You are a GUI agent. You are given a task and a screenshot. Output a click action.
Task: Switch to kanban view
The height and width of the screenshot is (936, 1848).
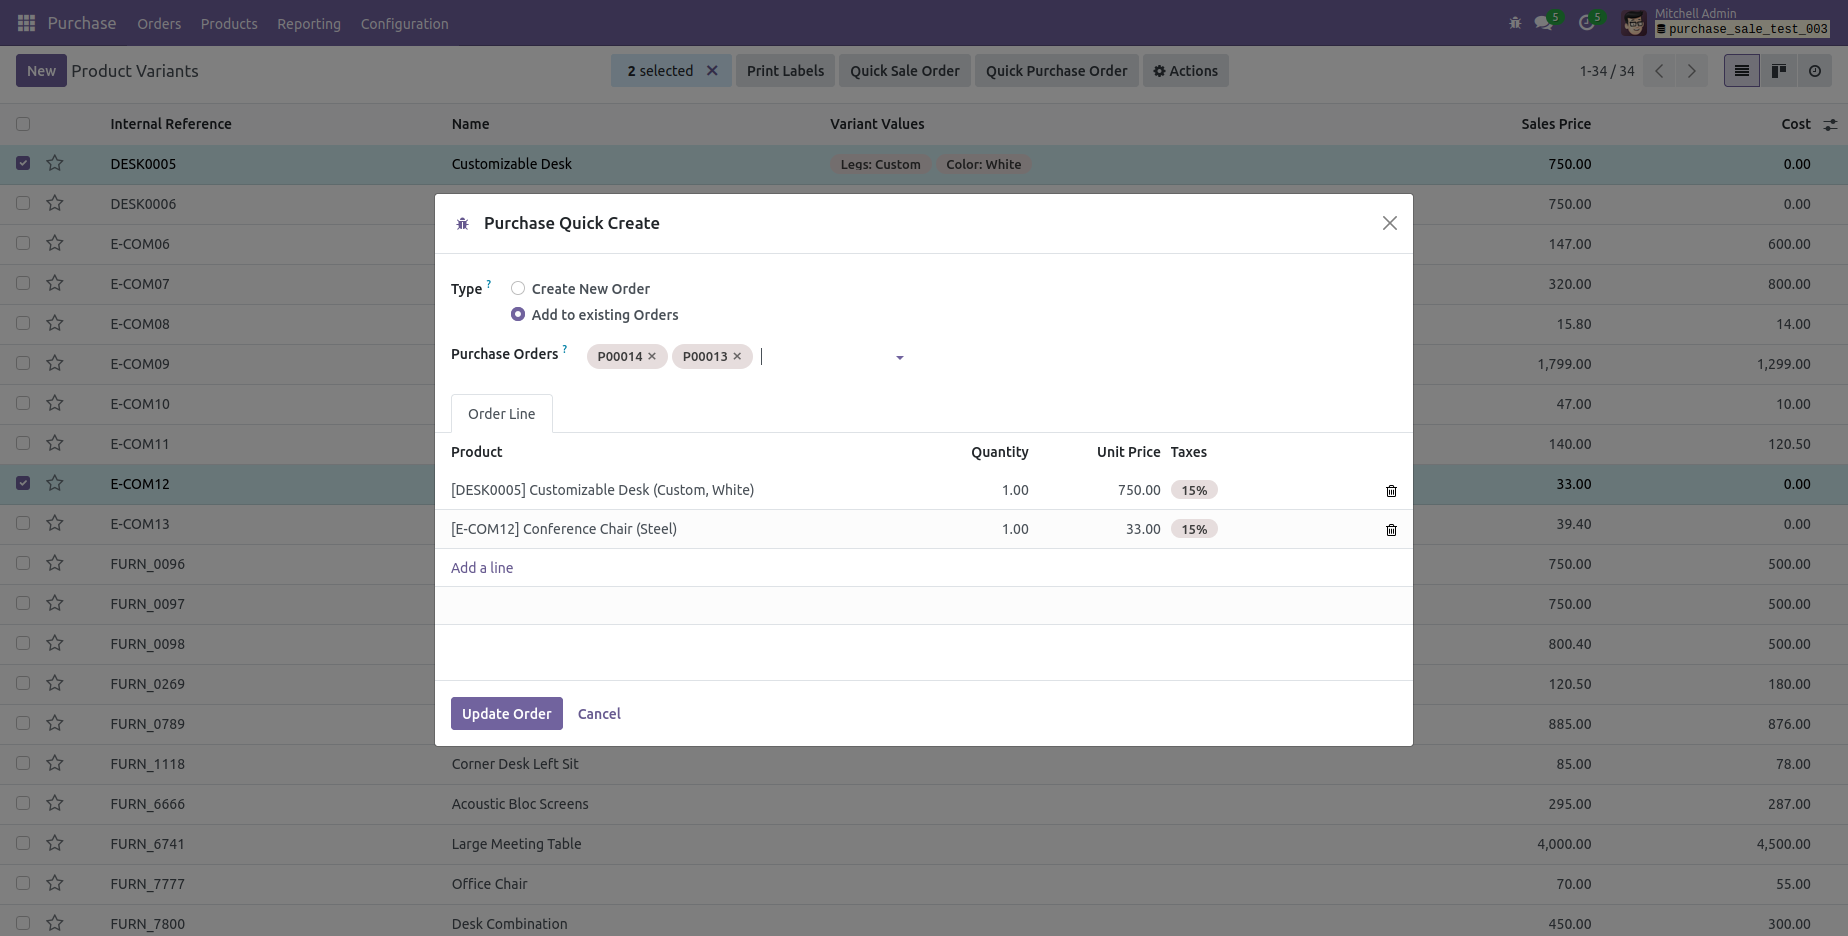(1779, 71)
